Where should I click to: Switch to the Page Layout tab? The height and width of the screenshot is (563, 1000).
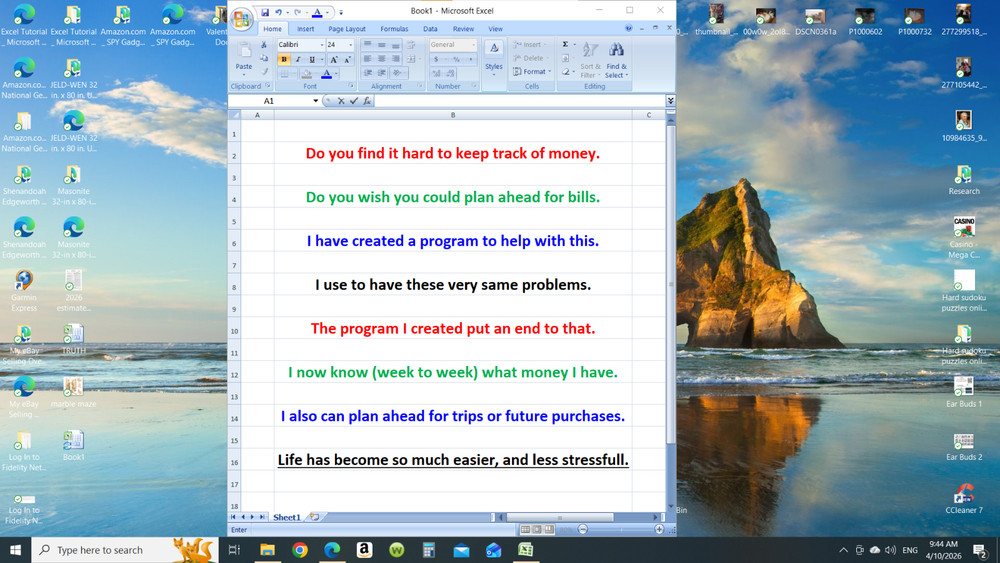(347, 29)
